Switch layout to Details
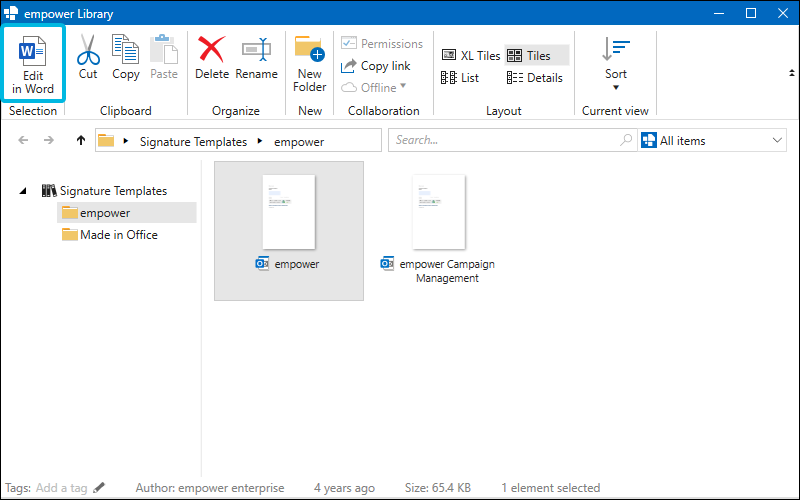Screen dimensions: 800x500 [535, 78]
